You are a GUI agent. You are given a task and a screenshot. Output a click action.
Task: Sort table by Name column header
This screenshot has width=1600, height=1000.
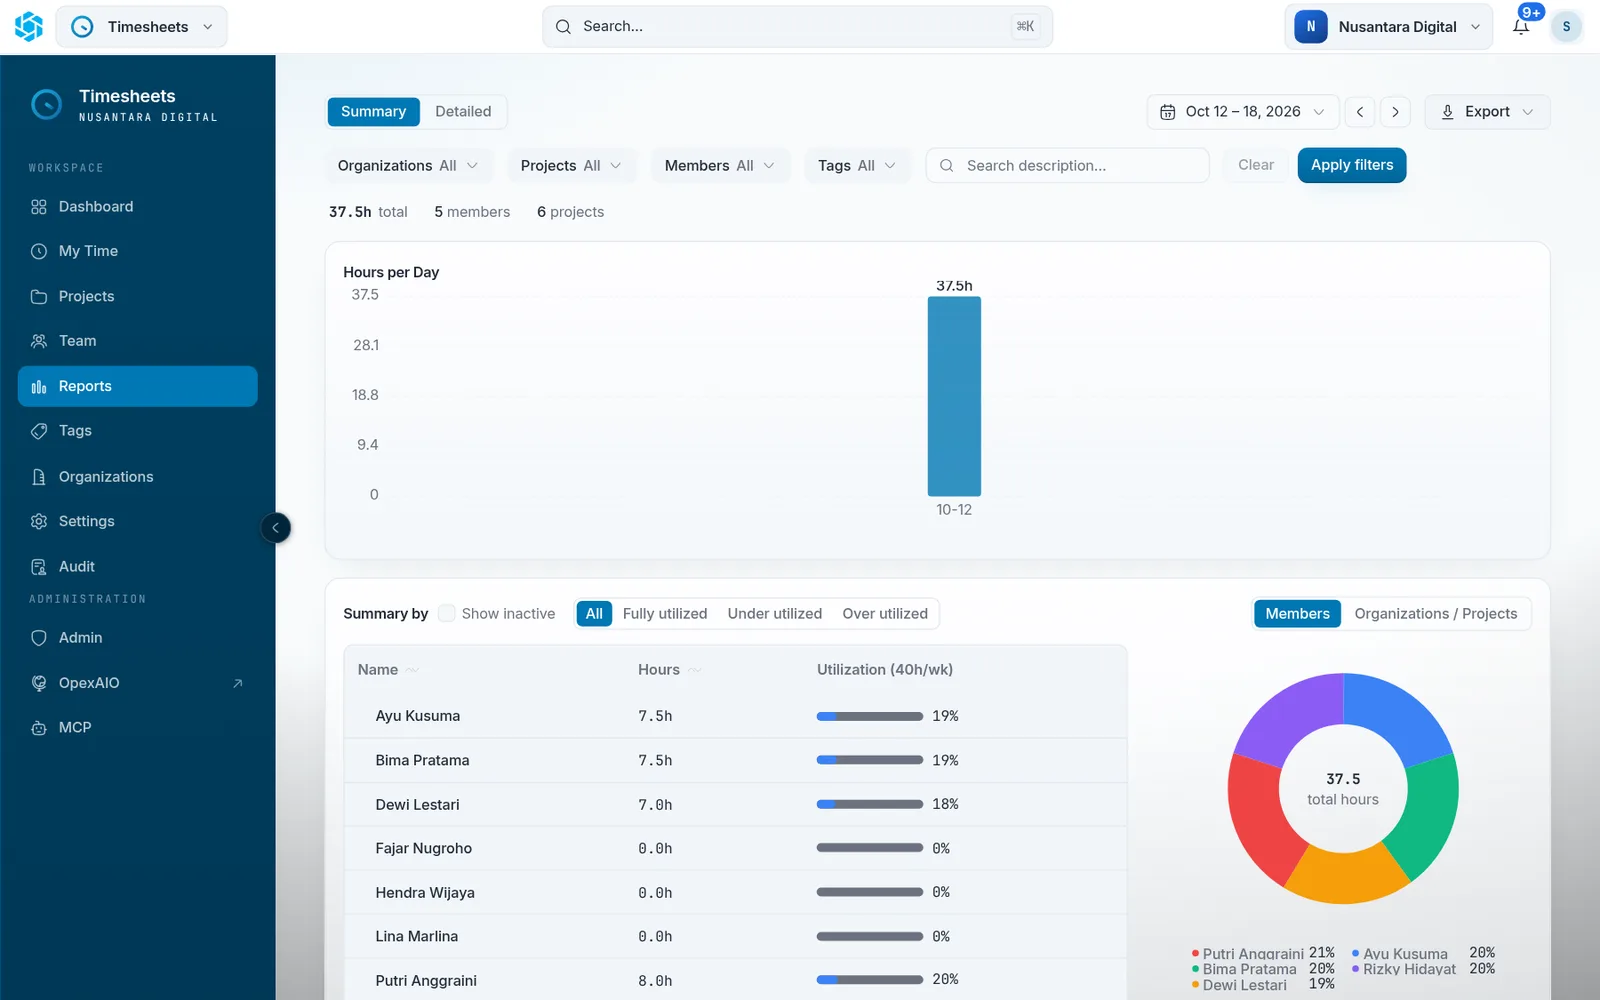pos(388,670)
